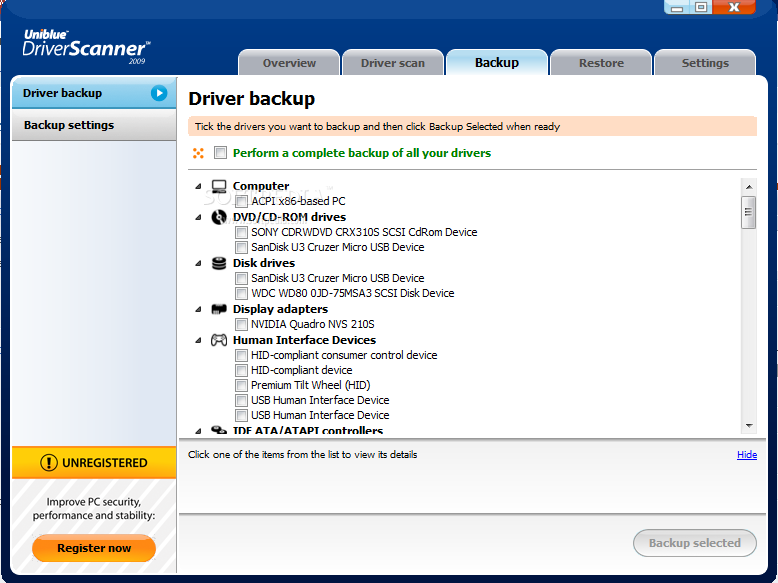
Task: Open Backup settings in the sidebar
Action: click(94, 125)
